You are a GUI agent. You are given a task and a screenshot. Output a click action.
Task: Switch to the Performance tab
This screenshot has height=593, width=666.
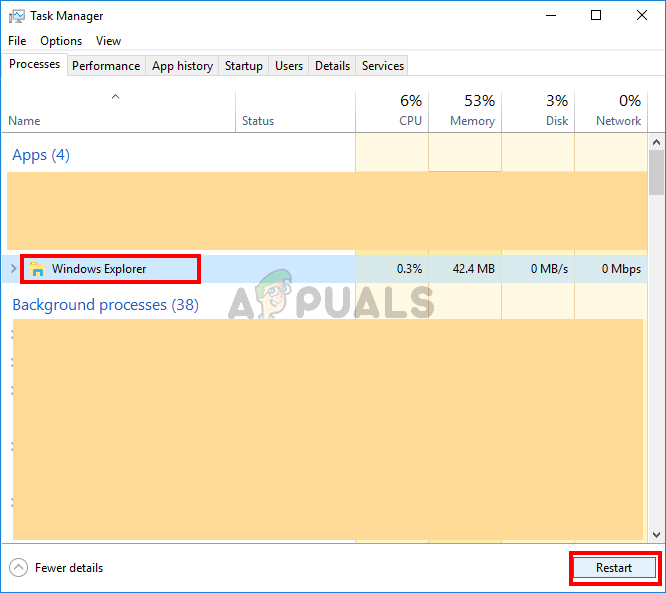(106, 66)
